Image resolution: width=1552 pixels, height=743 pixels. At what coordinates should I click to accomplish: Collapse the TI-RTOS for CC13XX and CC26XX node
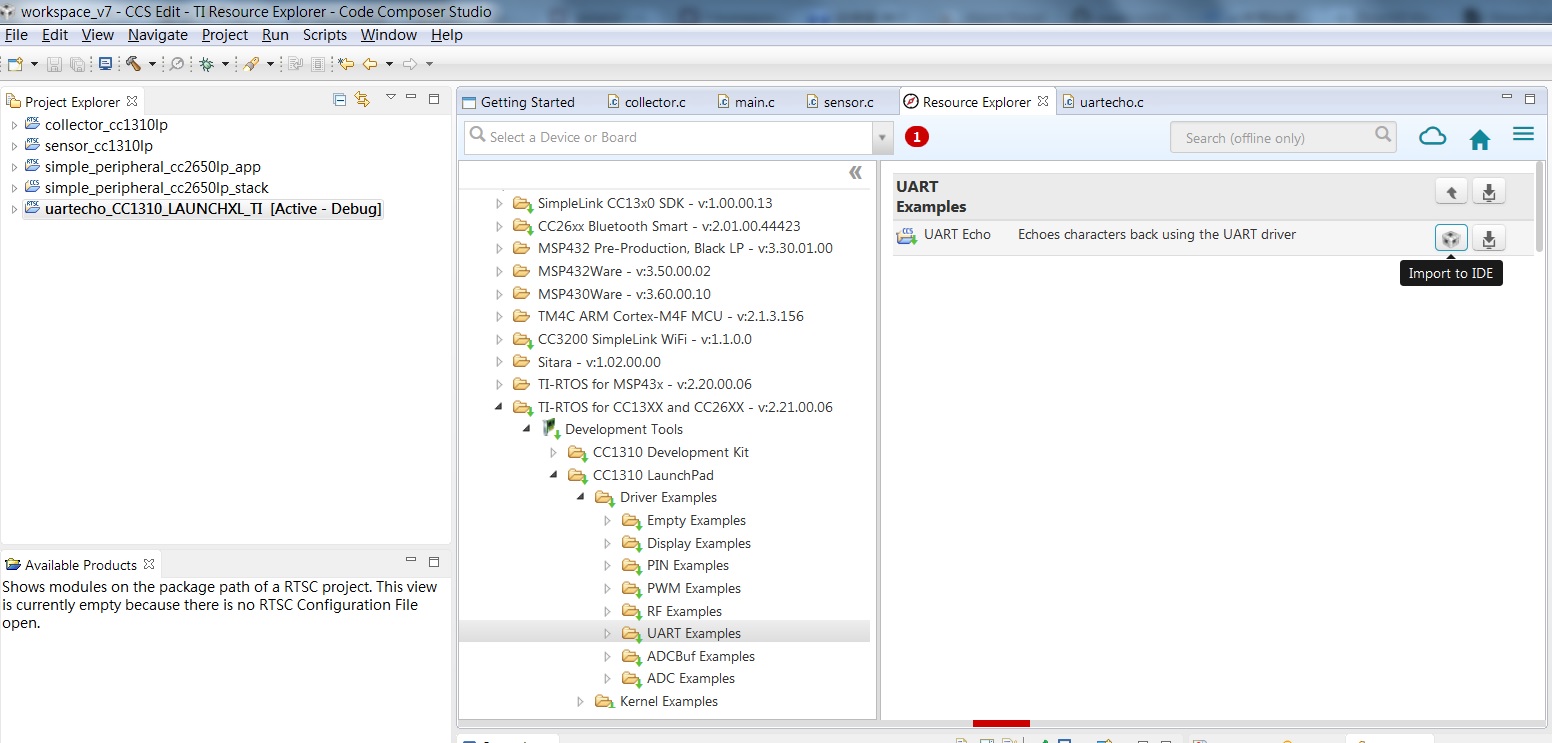500,407
